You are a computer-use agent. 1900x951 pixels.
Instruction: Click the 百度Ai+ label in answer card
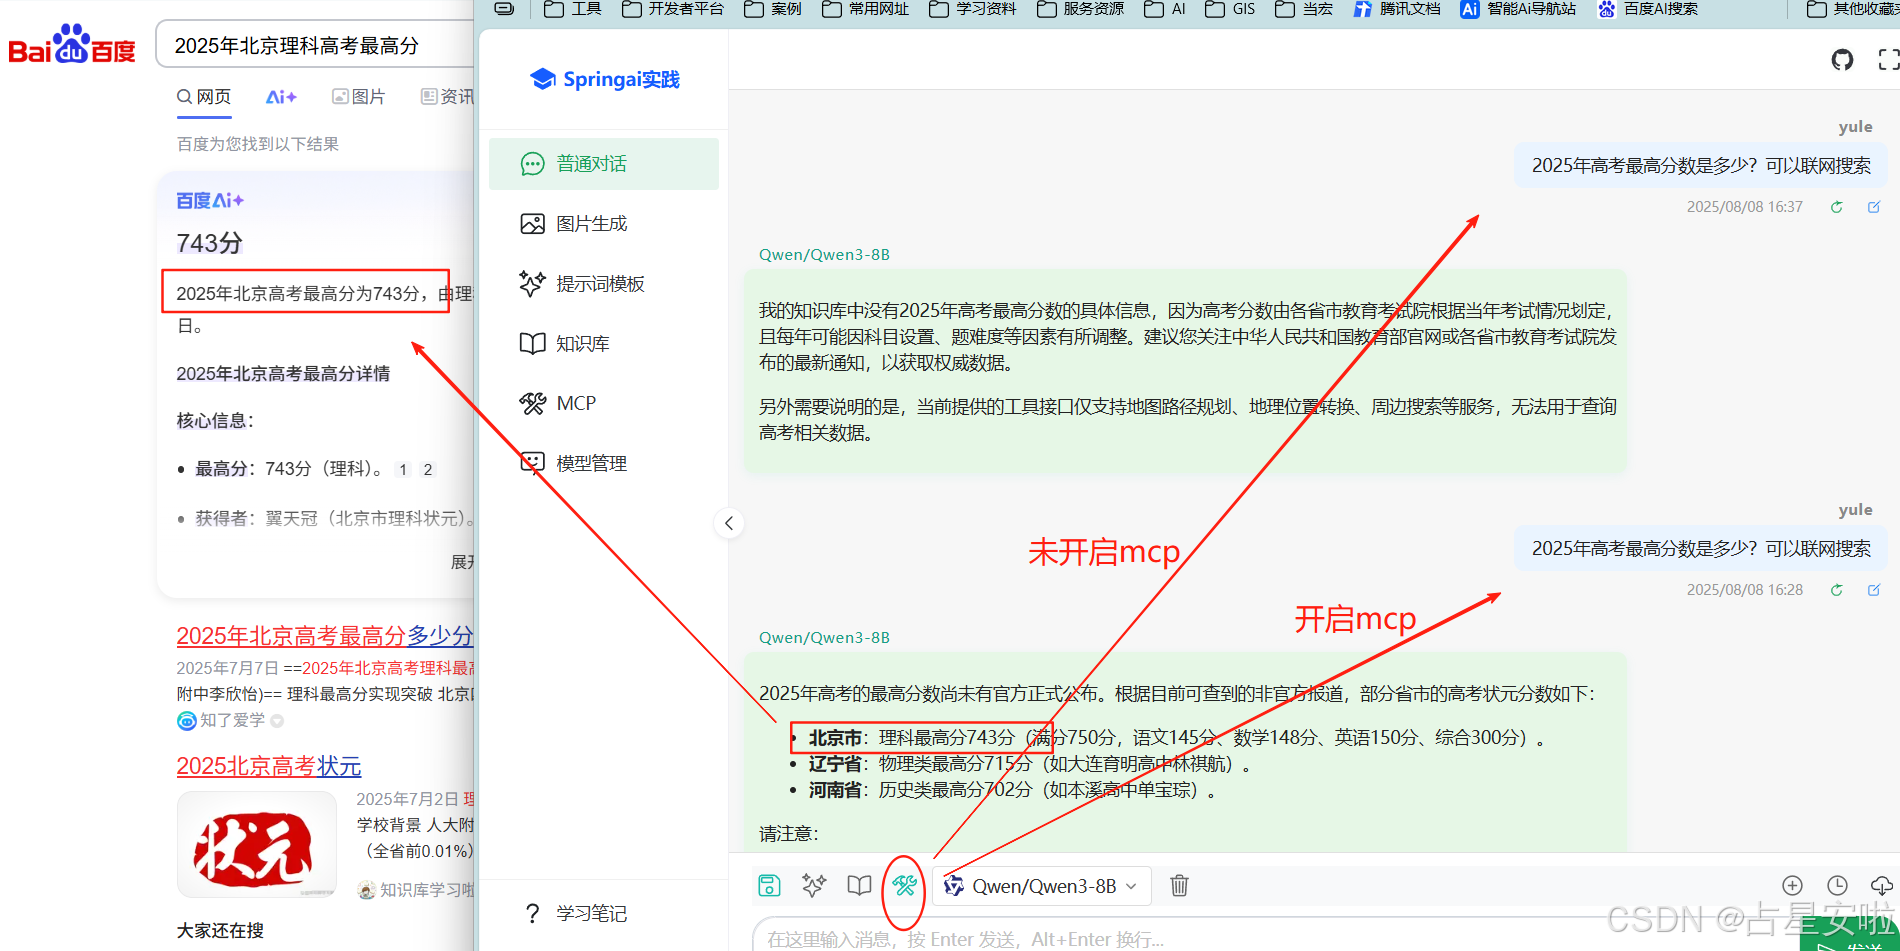point(210,201)
